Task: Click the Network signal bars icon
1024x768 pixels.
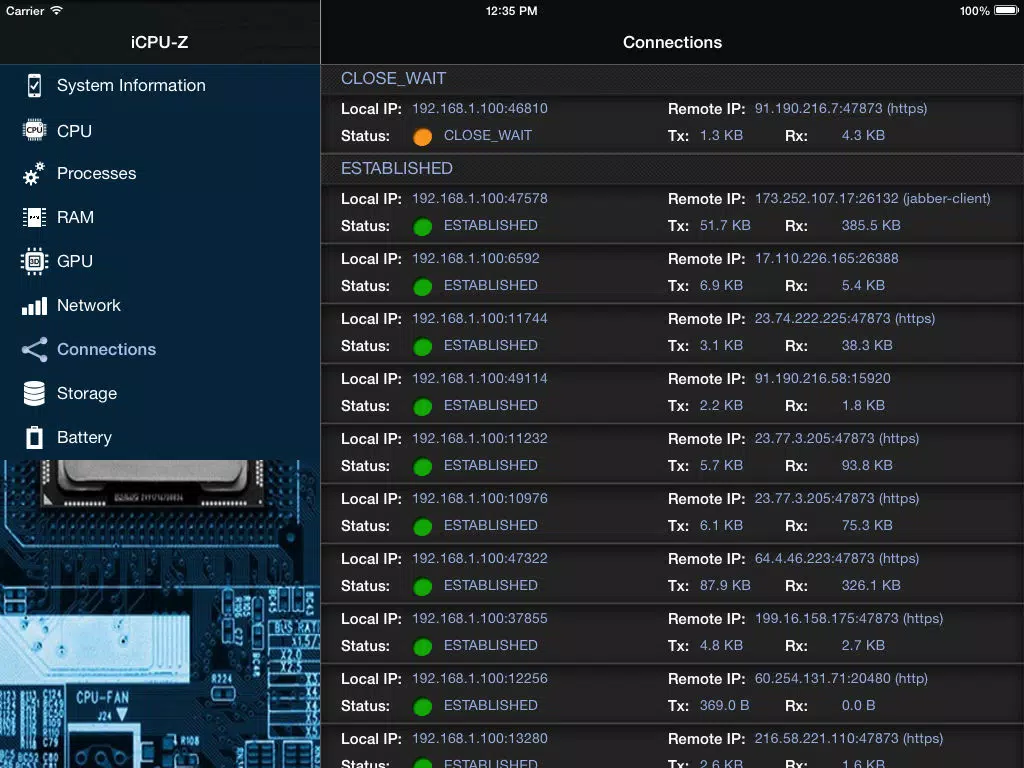Action: click(35, 306)
